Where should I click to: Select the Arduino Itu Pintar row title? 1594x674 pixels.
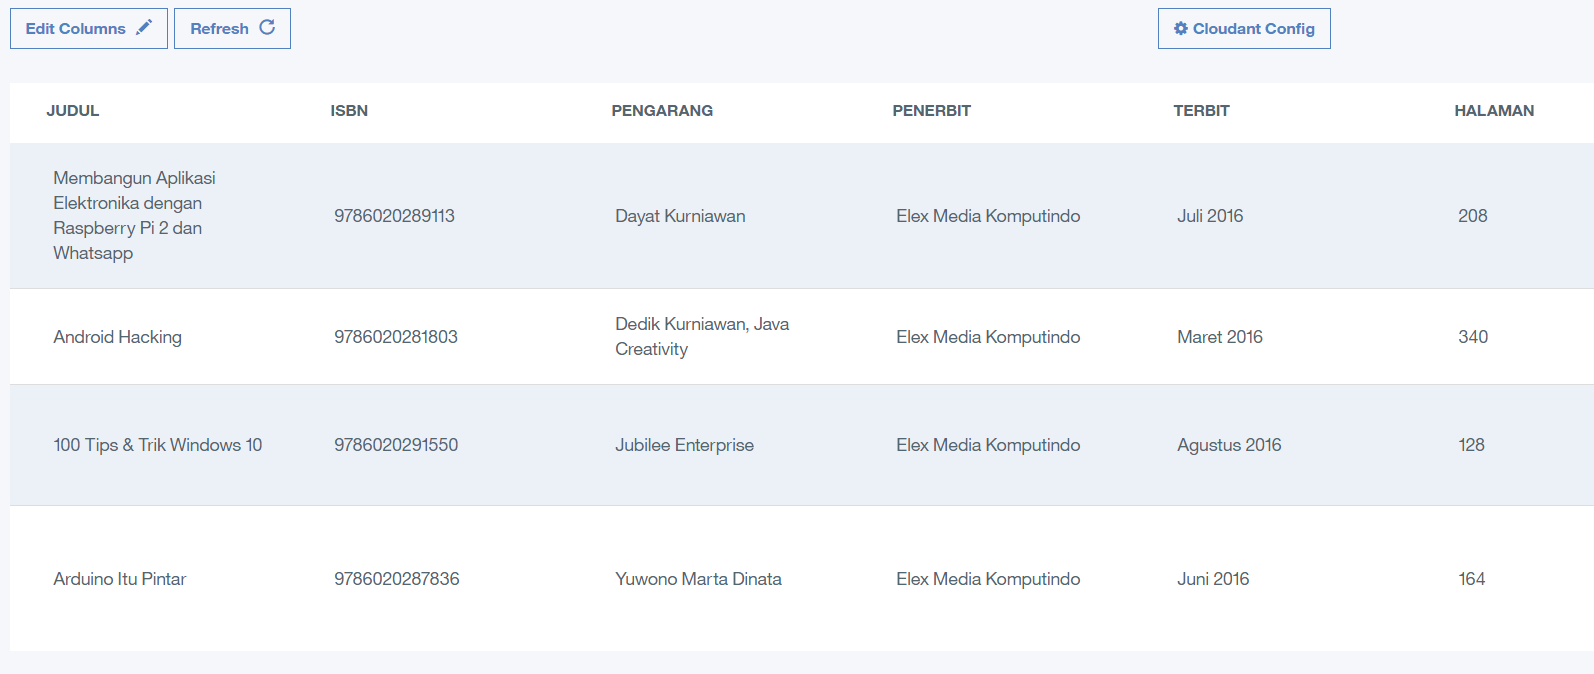pos(120,579)
